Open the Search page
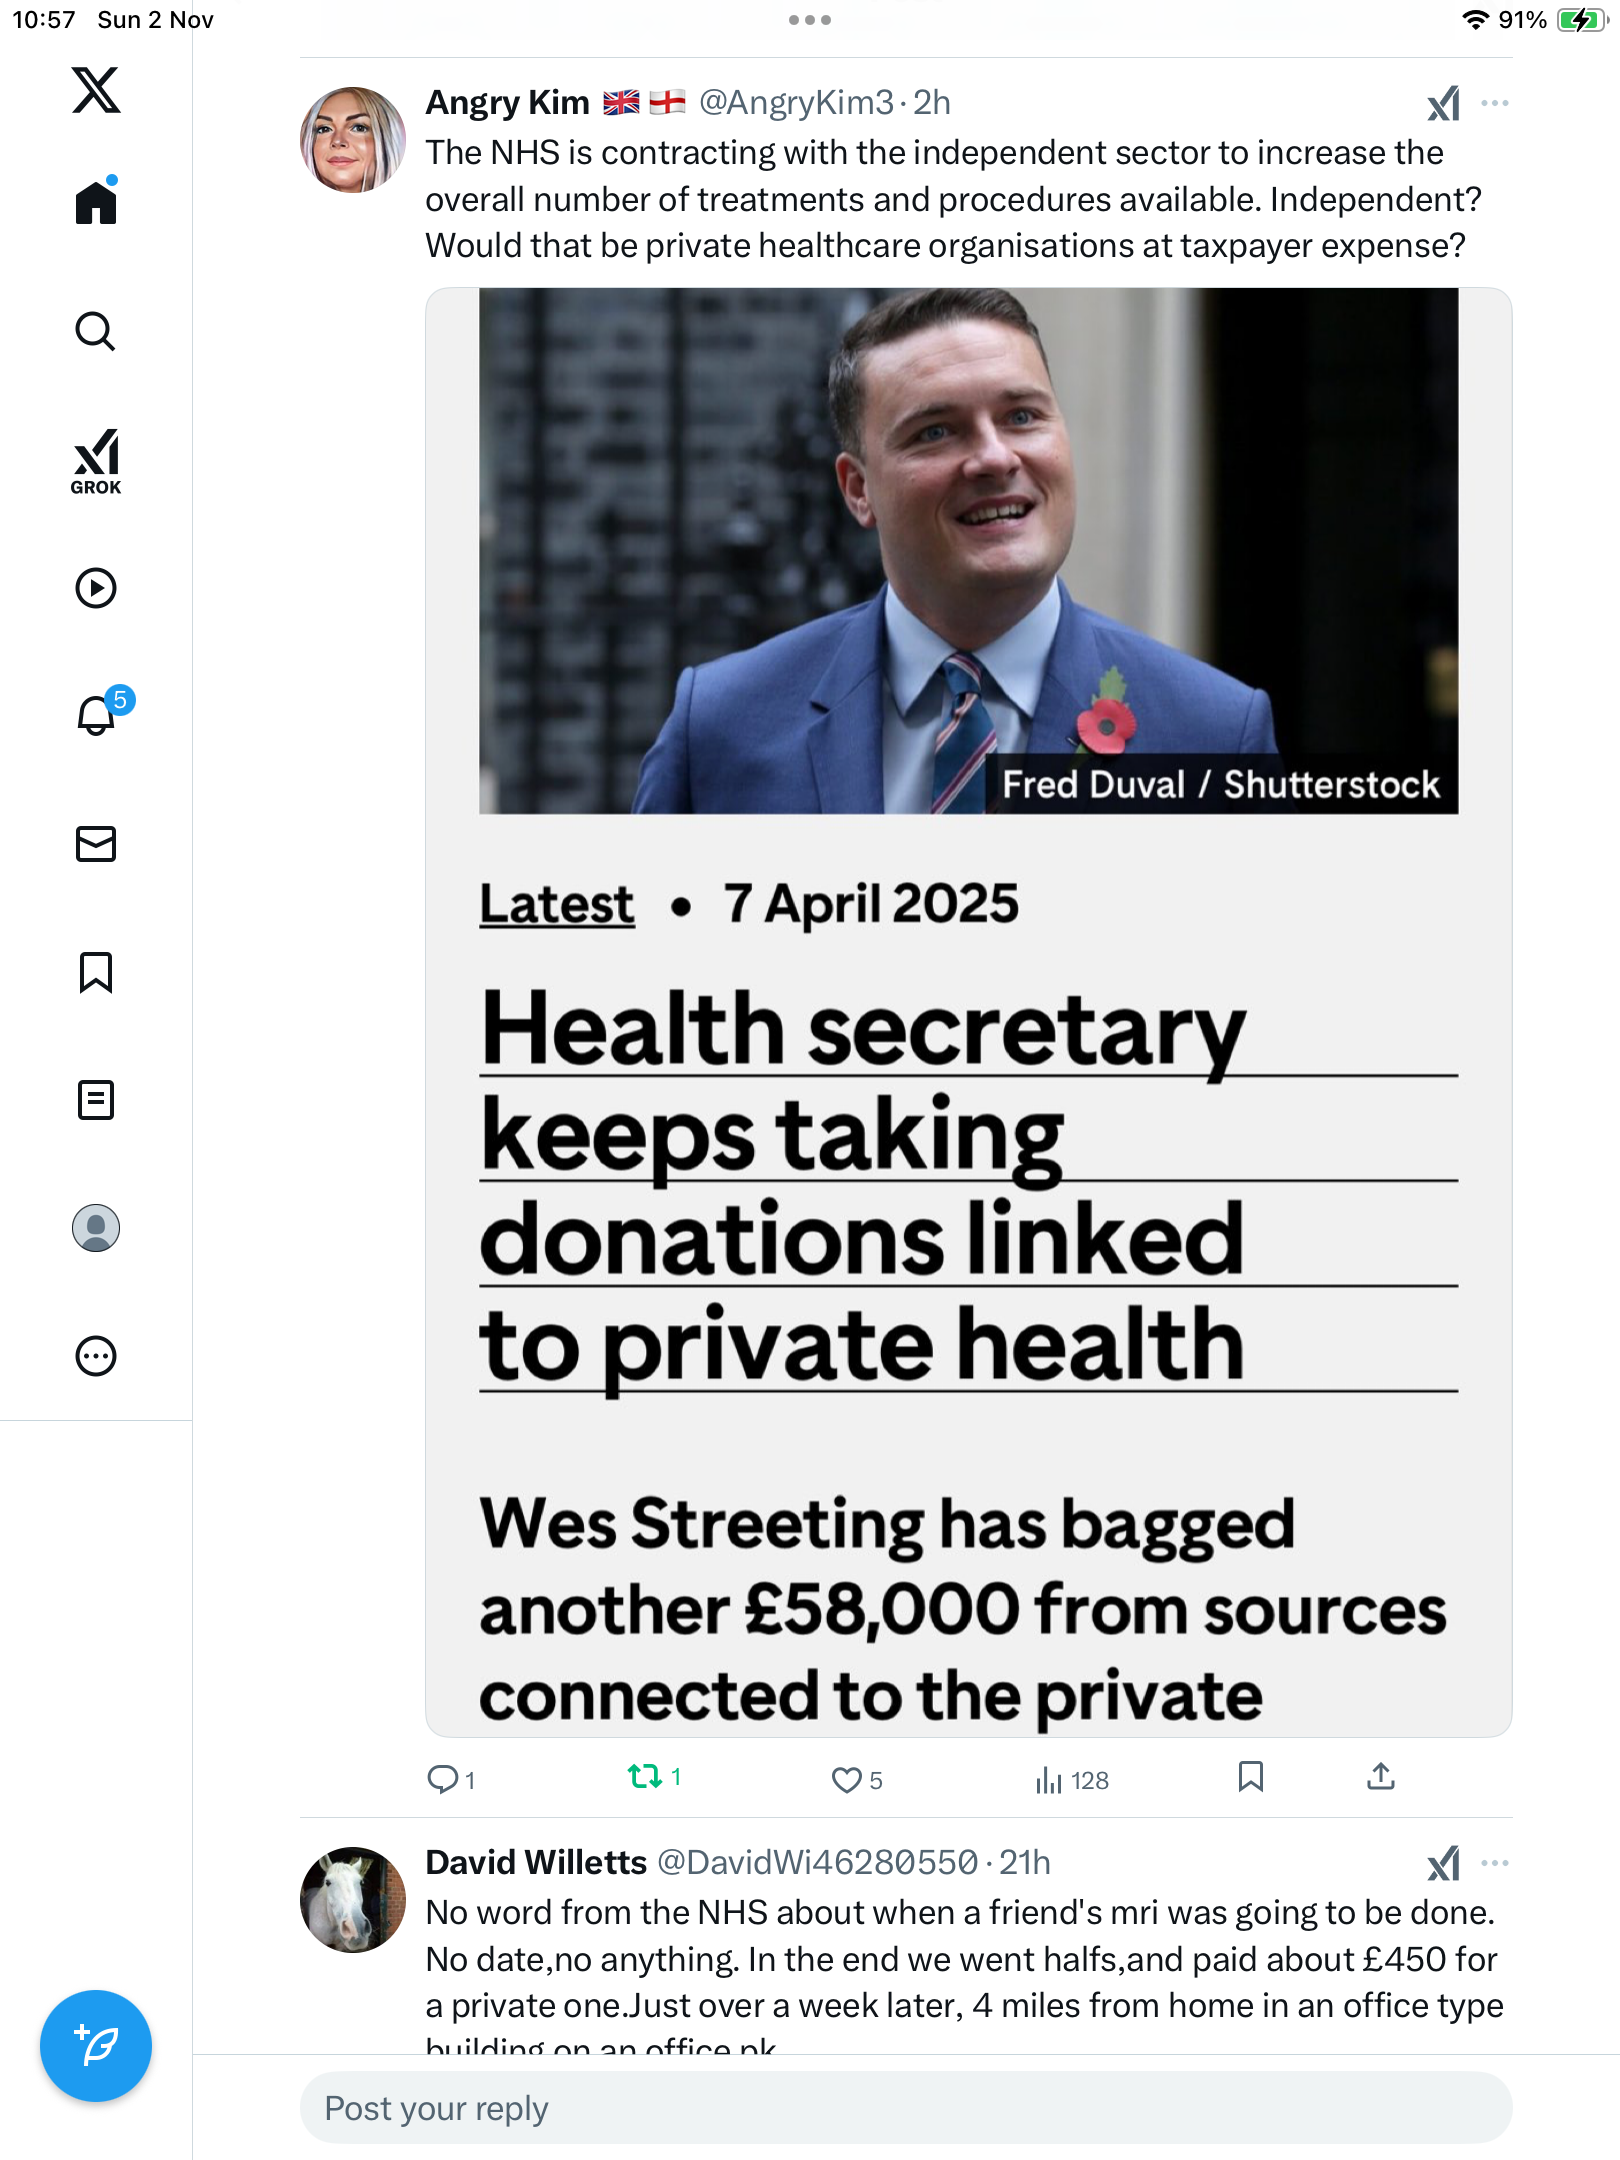Screen dimensions: 1620x2160 pos(96,331)
